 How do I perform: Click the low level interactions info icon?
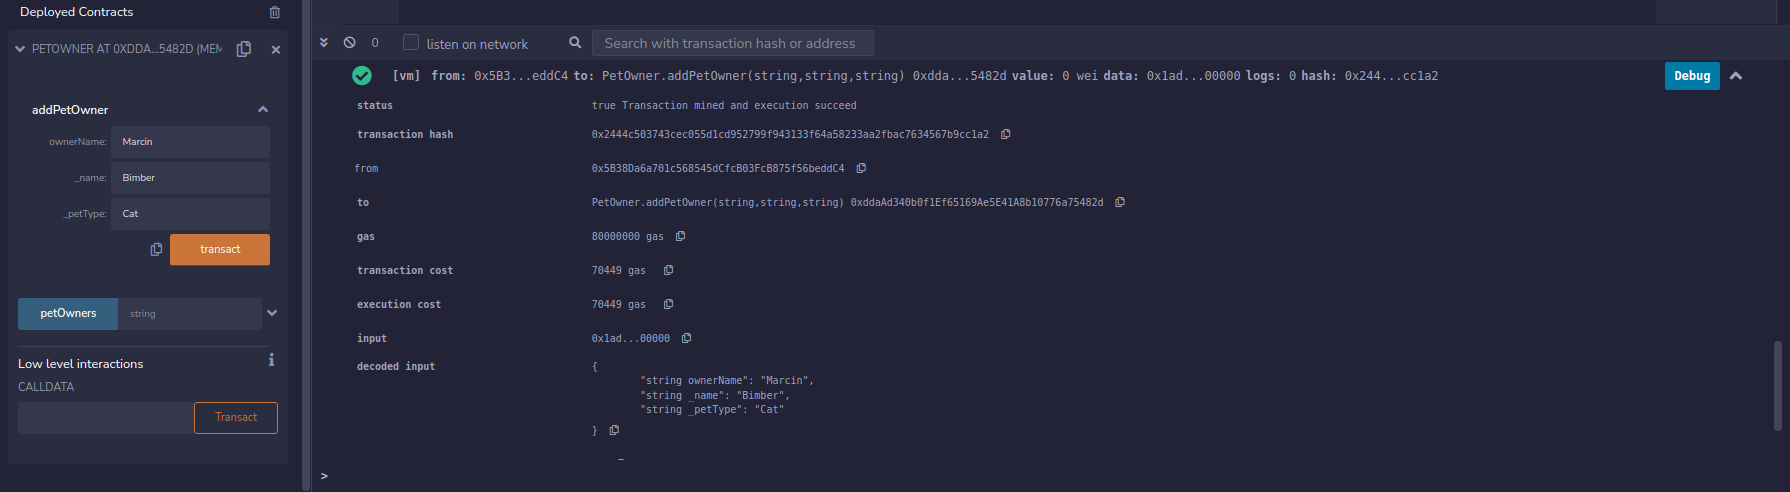271,360
